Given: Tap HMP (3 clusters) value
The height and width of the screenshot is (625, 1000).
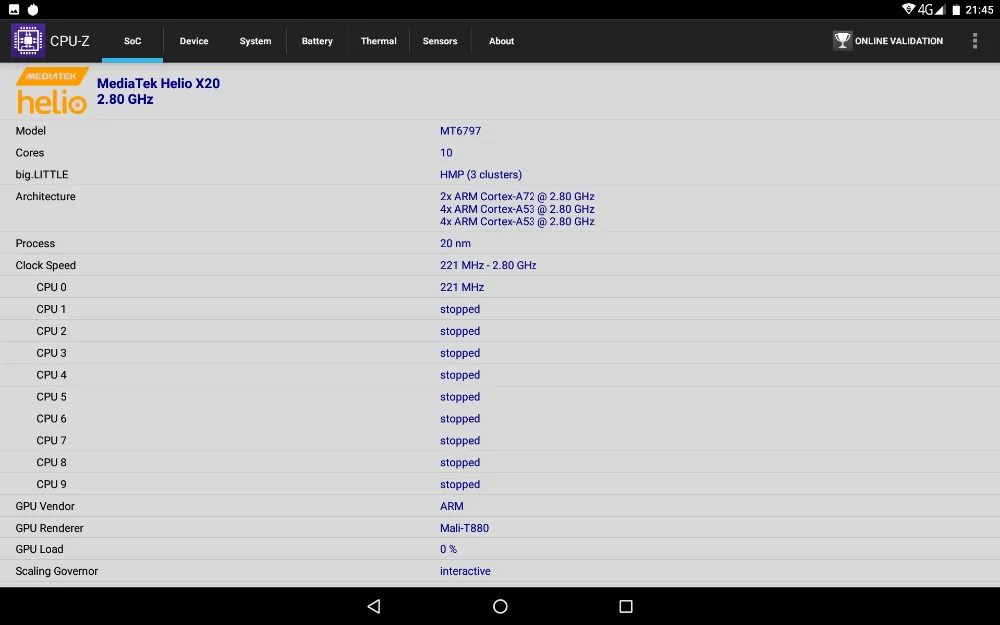Looking at the screenshot, I should (481, 174).
